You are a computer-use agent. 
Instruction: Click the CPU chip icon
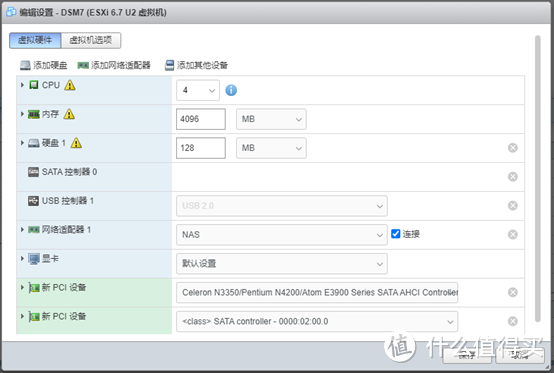tap(34, 85)
